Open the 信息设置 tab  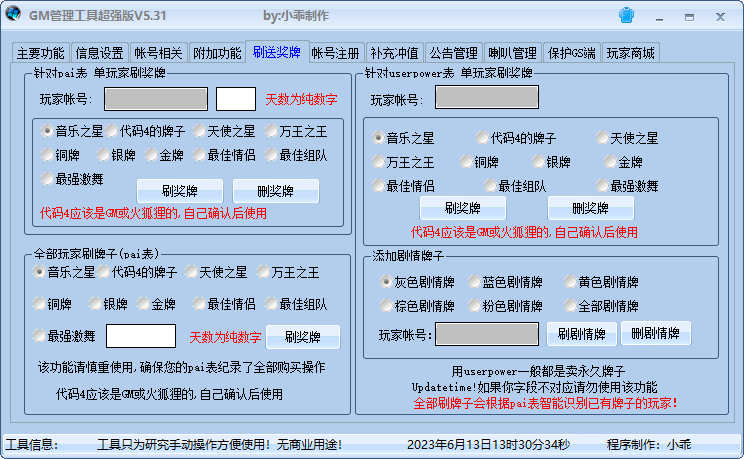(x=100, y=53)
